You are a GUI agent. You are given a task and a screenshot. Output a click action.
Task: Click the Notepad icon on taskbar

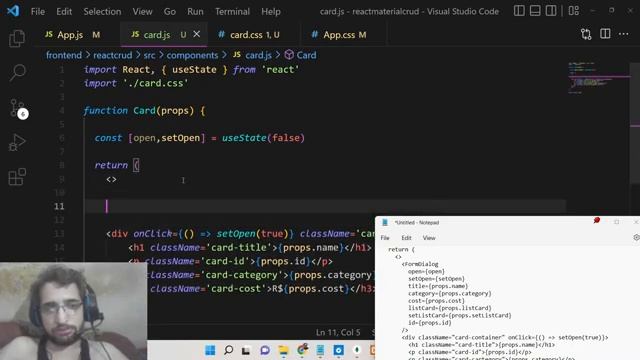(320, 350)
